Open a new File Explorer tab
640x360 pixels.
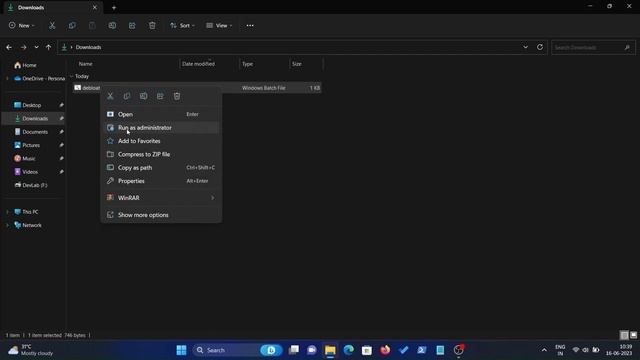(114, 7)
